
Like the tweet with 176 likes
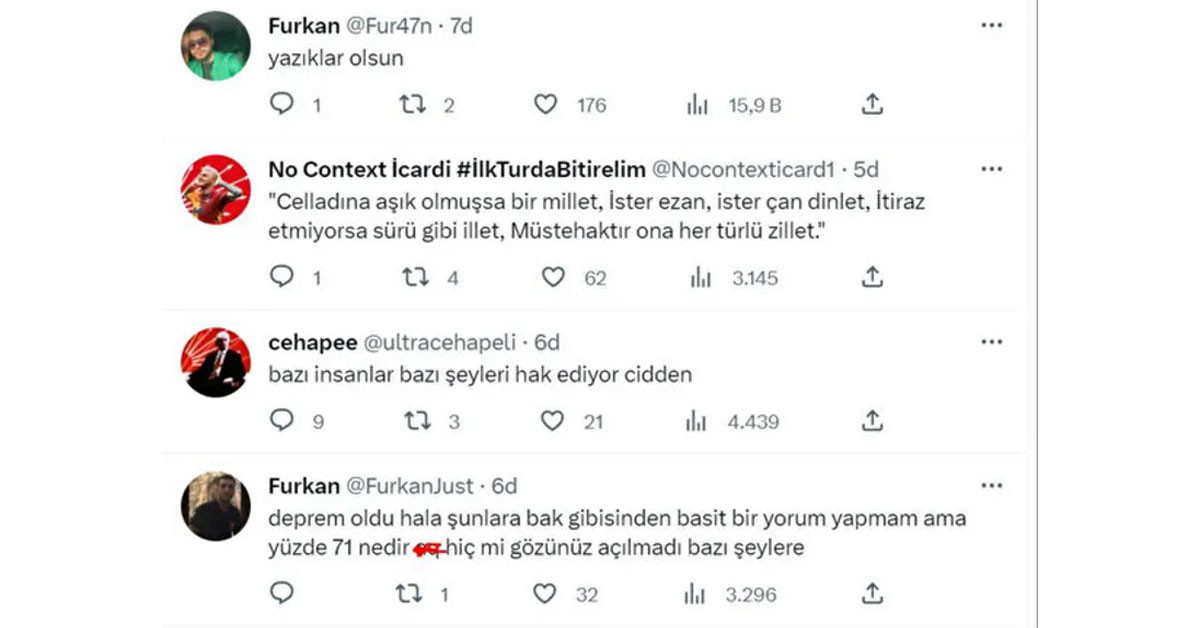point(545,104)
